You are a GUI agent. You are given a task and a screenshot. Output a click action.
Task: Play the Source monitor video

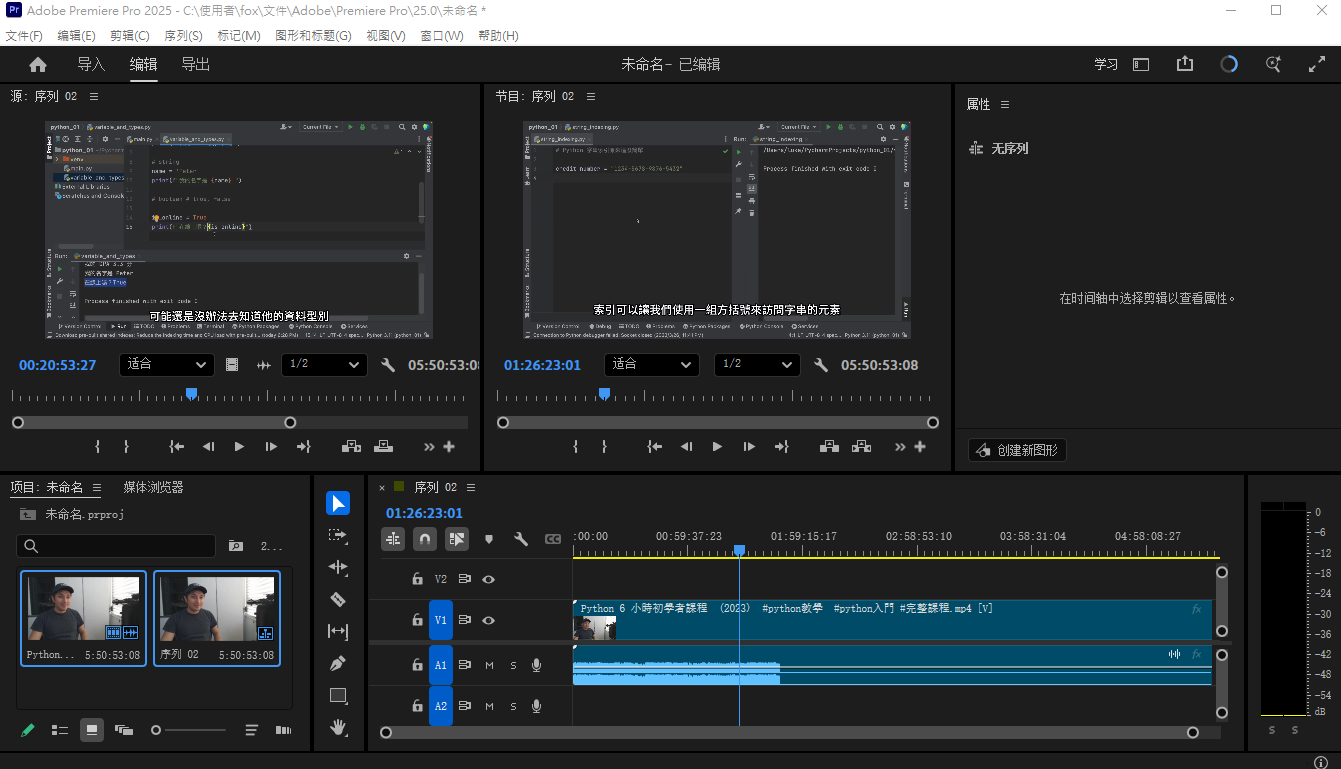(239, 447)
